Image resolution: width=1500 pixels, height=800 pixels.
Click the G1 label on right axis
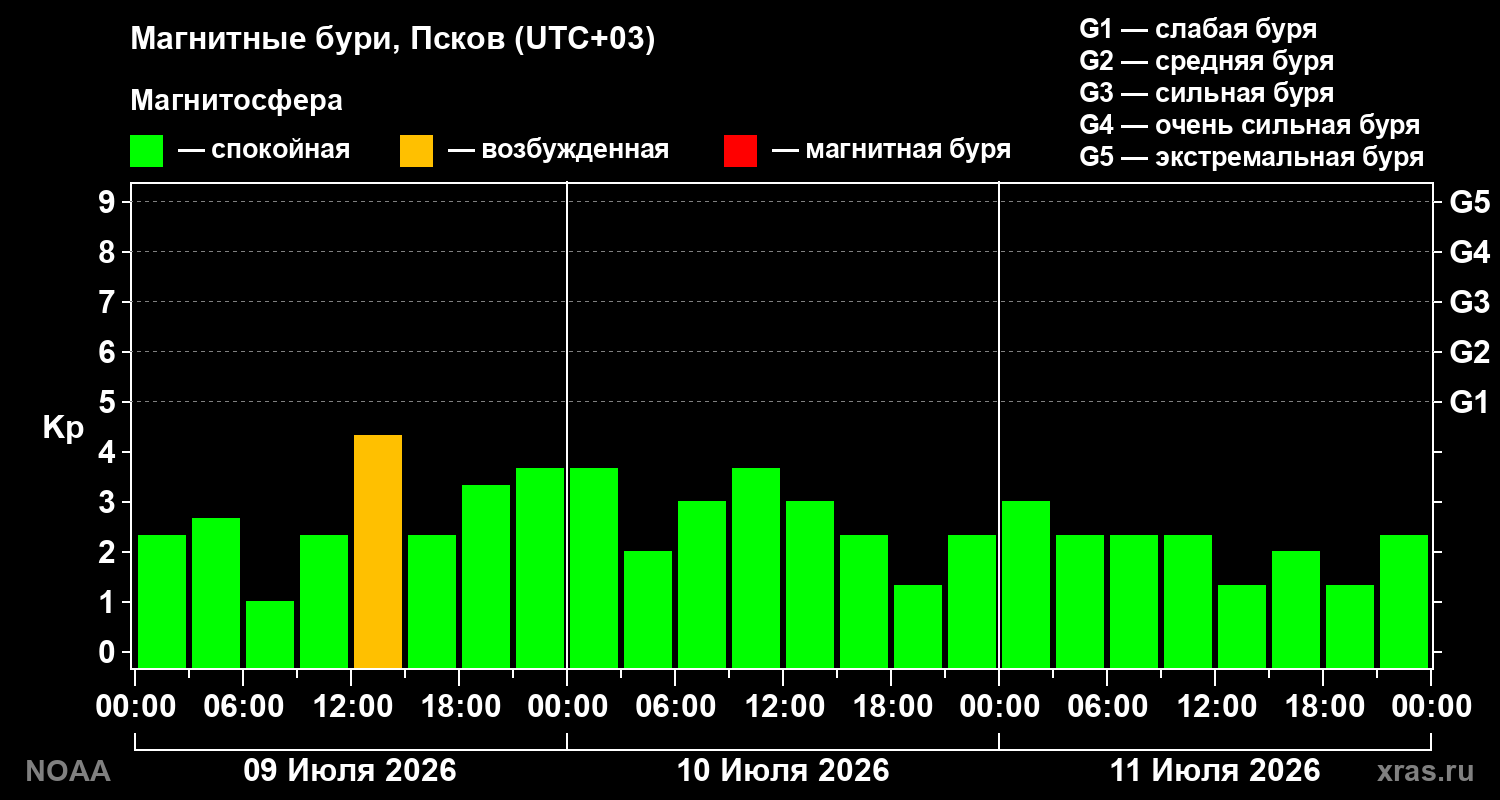(x=1469, y=402)
